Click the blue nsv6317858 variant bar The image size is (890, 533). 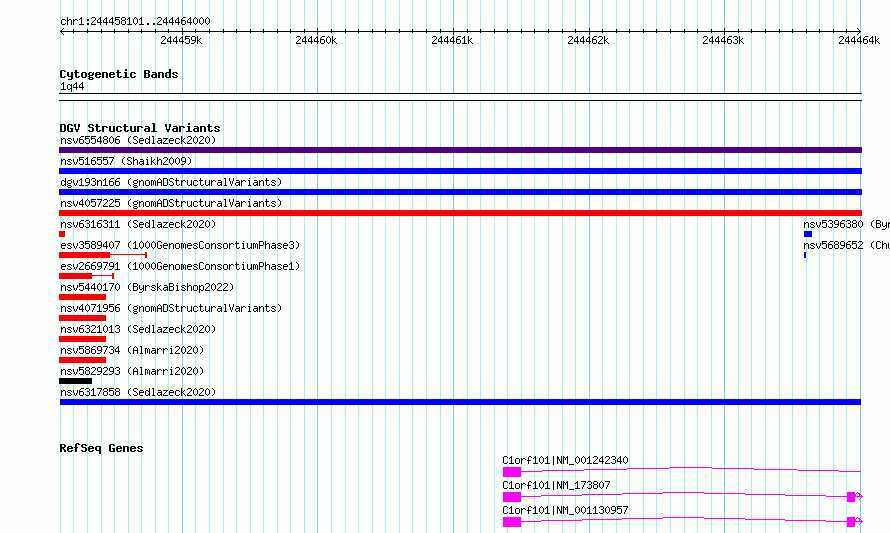(460, 402)
